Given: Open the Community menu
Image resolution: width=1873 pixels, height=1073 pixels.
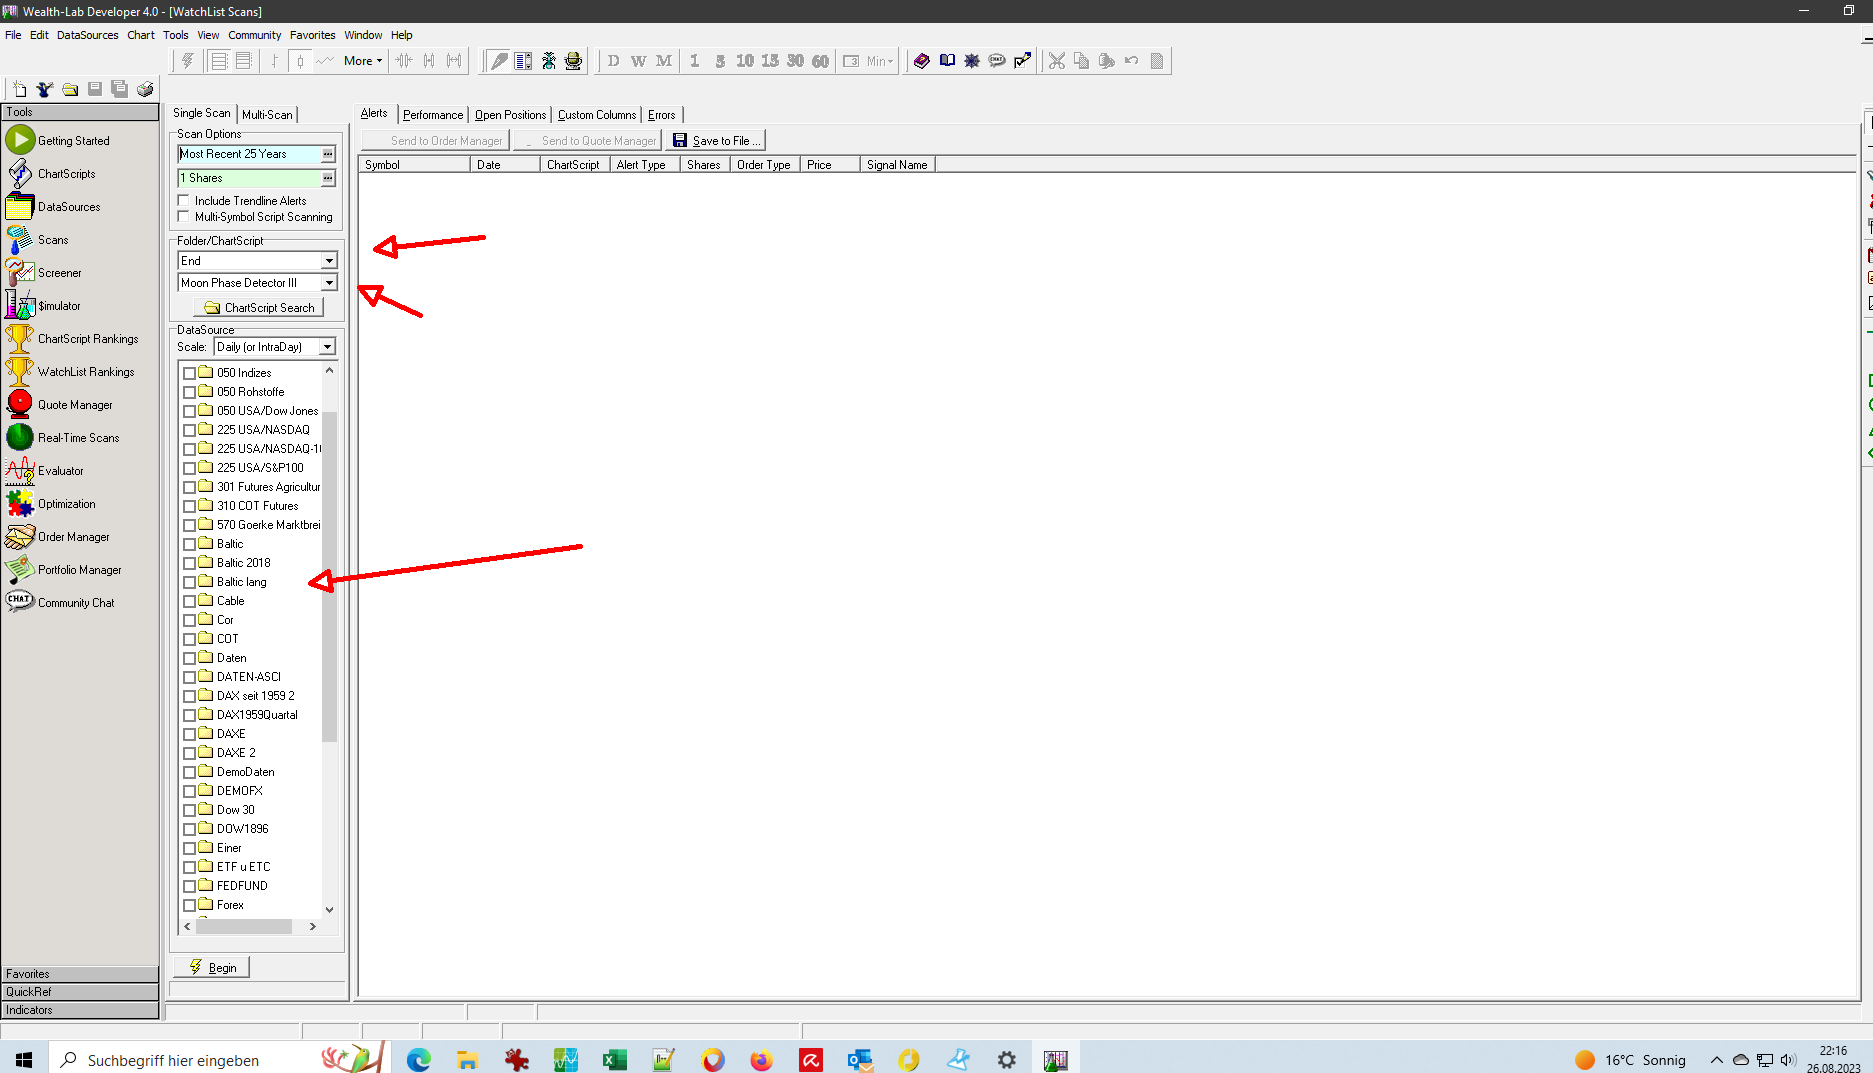Looking at the screenshot, I should 255,35.
